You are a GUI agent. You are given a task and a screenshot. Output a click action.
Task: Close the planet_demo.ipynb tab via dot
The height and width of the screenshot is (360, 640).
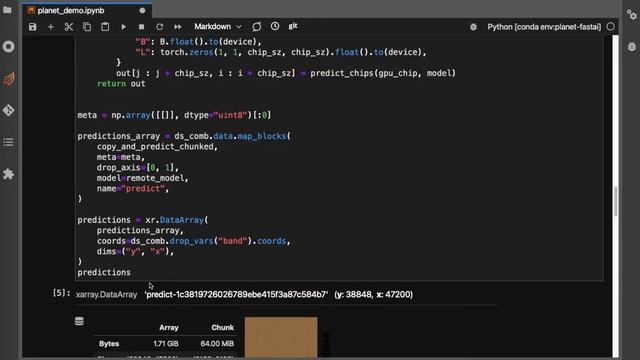(x=142, y=11)
